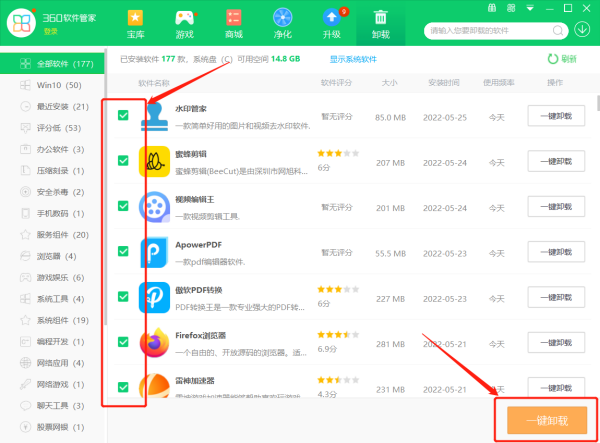Image resolution: width=600 pixels, height=443 pixels.
Task: Click the software list vertical scrollbar
Action: pyautogui.click(x=598, y=103)
